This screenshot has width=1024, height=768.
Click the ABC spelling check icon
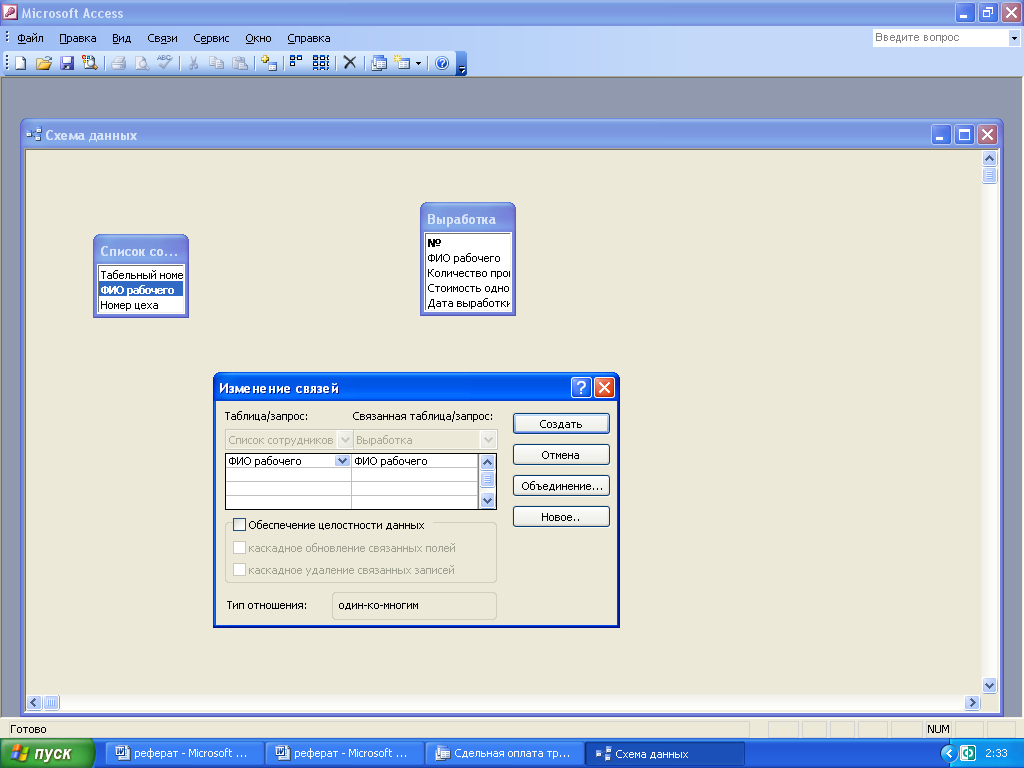pyautogui.click(x=165, y=63)
